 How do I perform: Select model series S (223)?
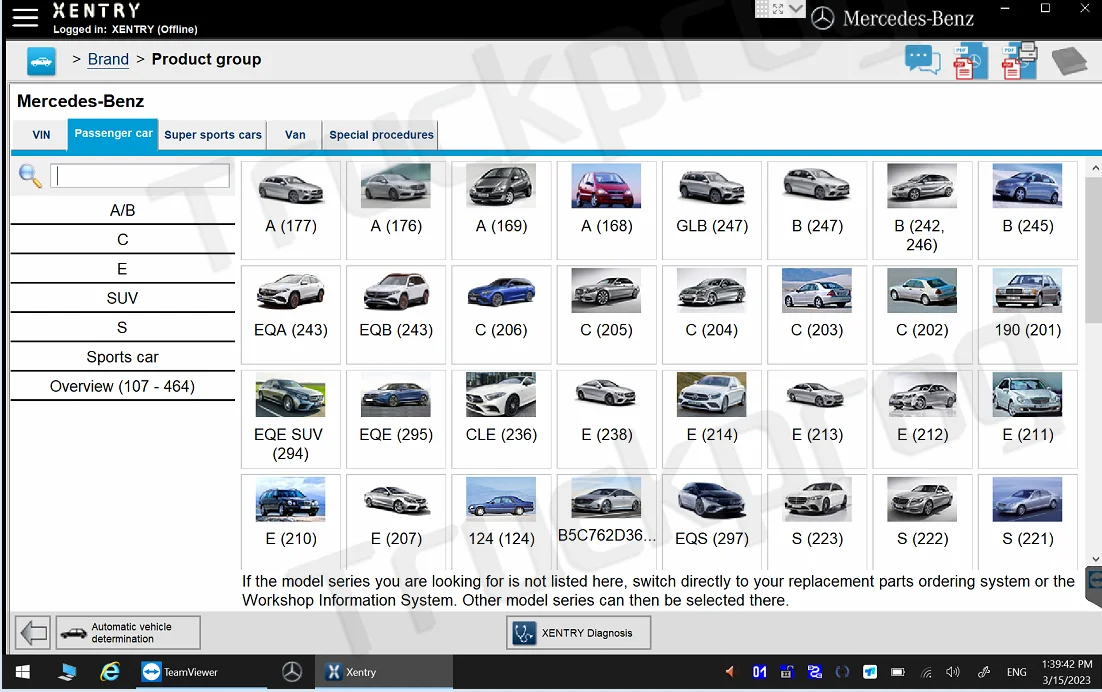[x=817, y=521]
